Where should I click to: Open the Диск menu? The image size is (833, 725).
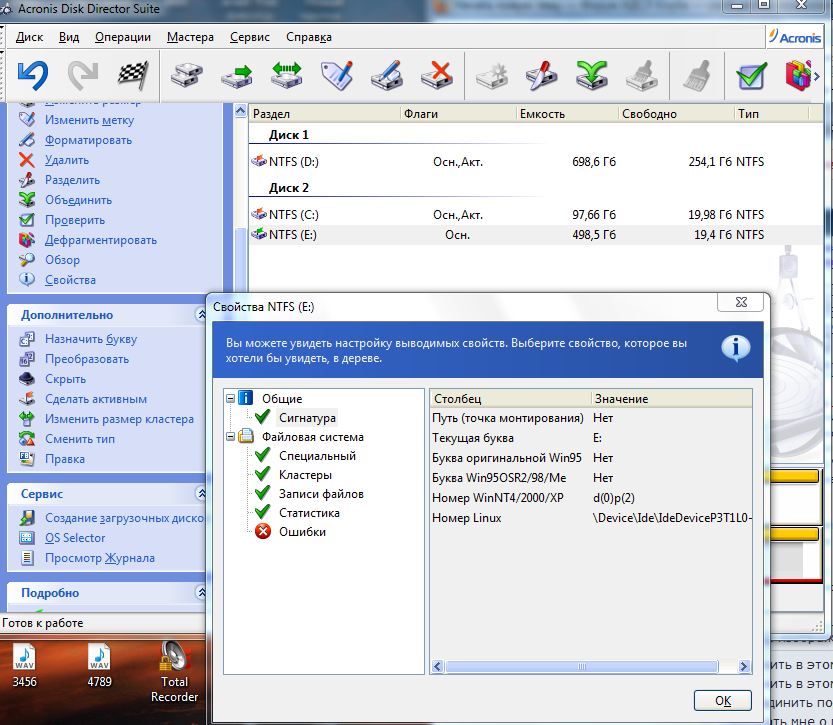pos(29,37)
